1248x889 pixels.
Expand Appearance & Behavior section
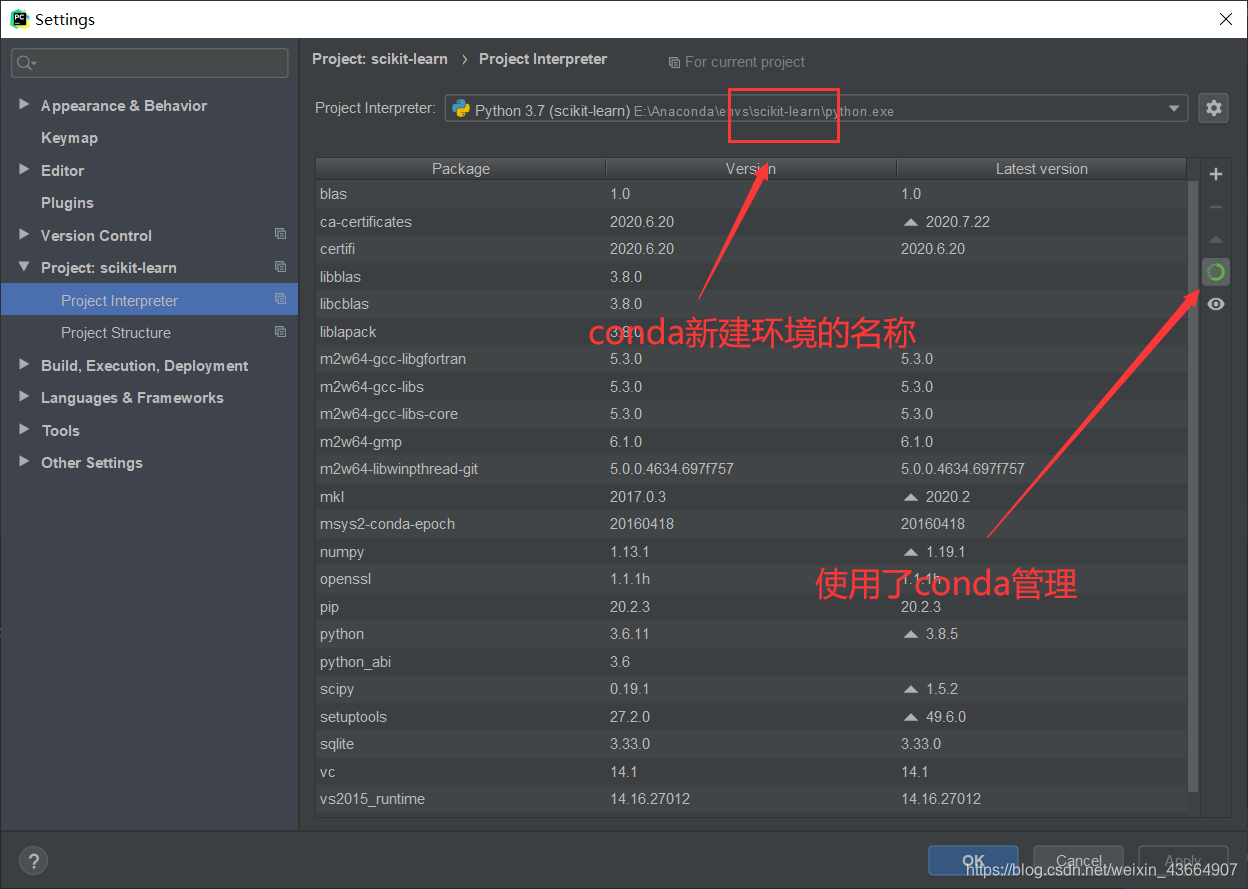click(x=24, y=105)
